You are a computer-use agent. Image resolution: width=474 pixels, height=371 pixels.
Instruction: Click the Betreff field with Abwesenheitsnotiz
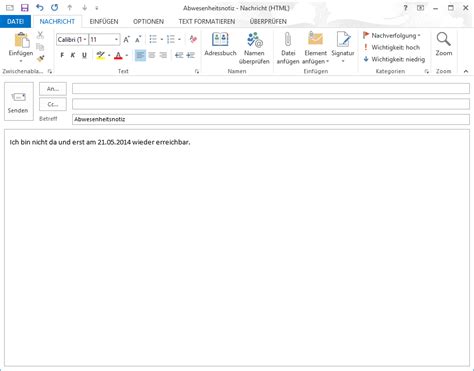point(271,119)
